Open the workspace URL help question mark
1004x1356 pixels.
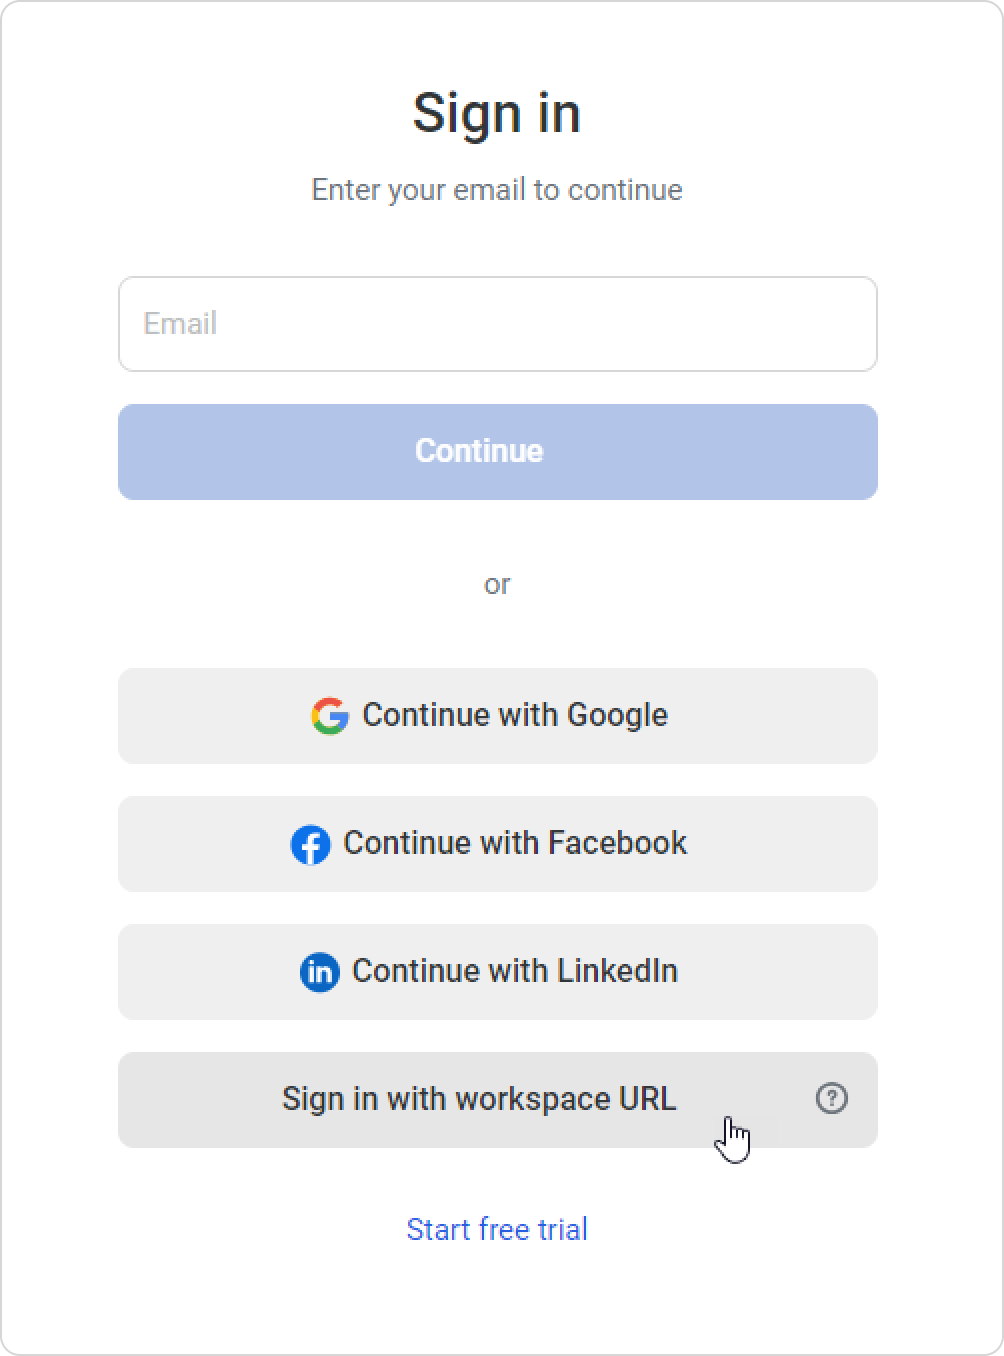pos(832,1099)
